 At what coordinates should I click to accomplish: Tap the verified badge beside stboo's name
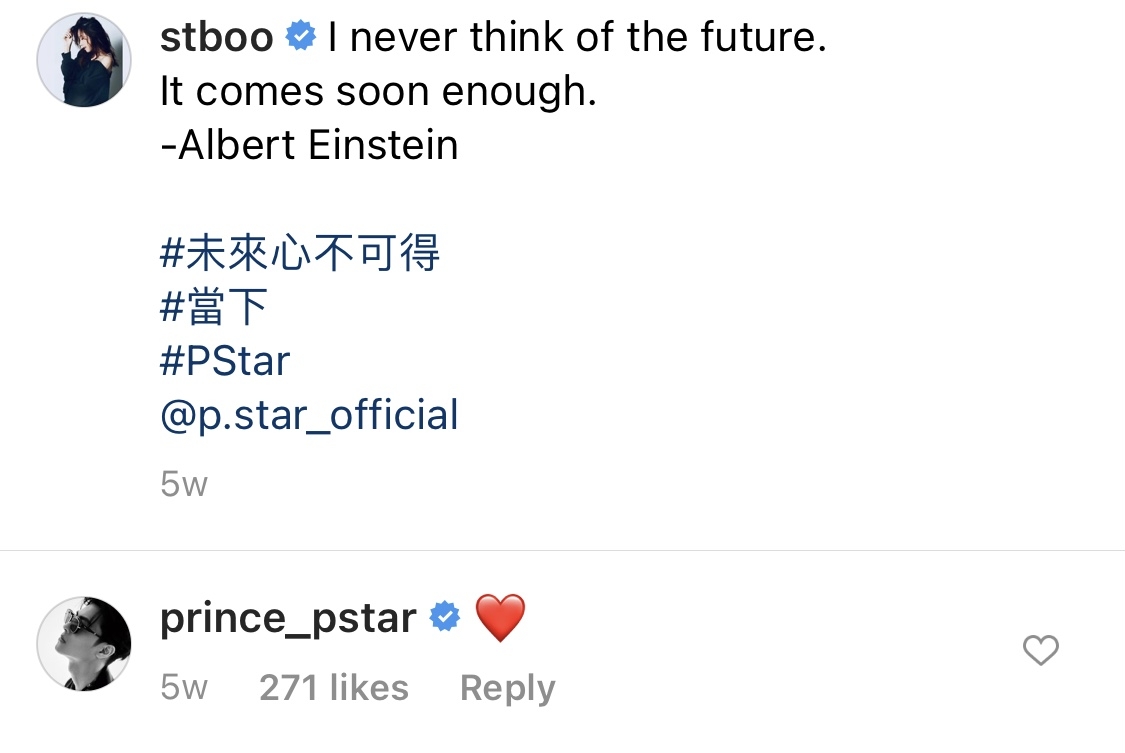[x=299, y=36]
